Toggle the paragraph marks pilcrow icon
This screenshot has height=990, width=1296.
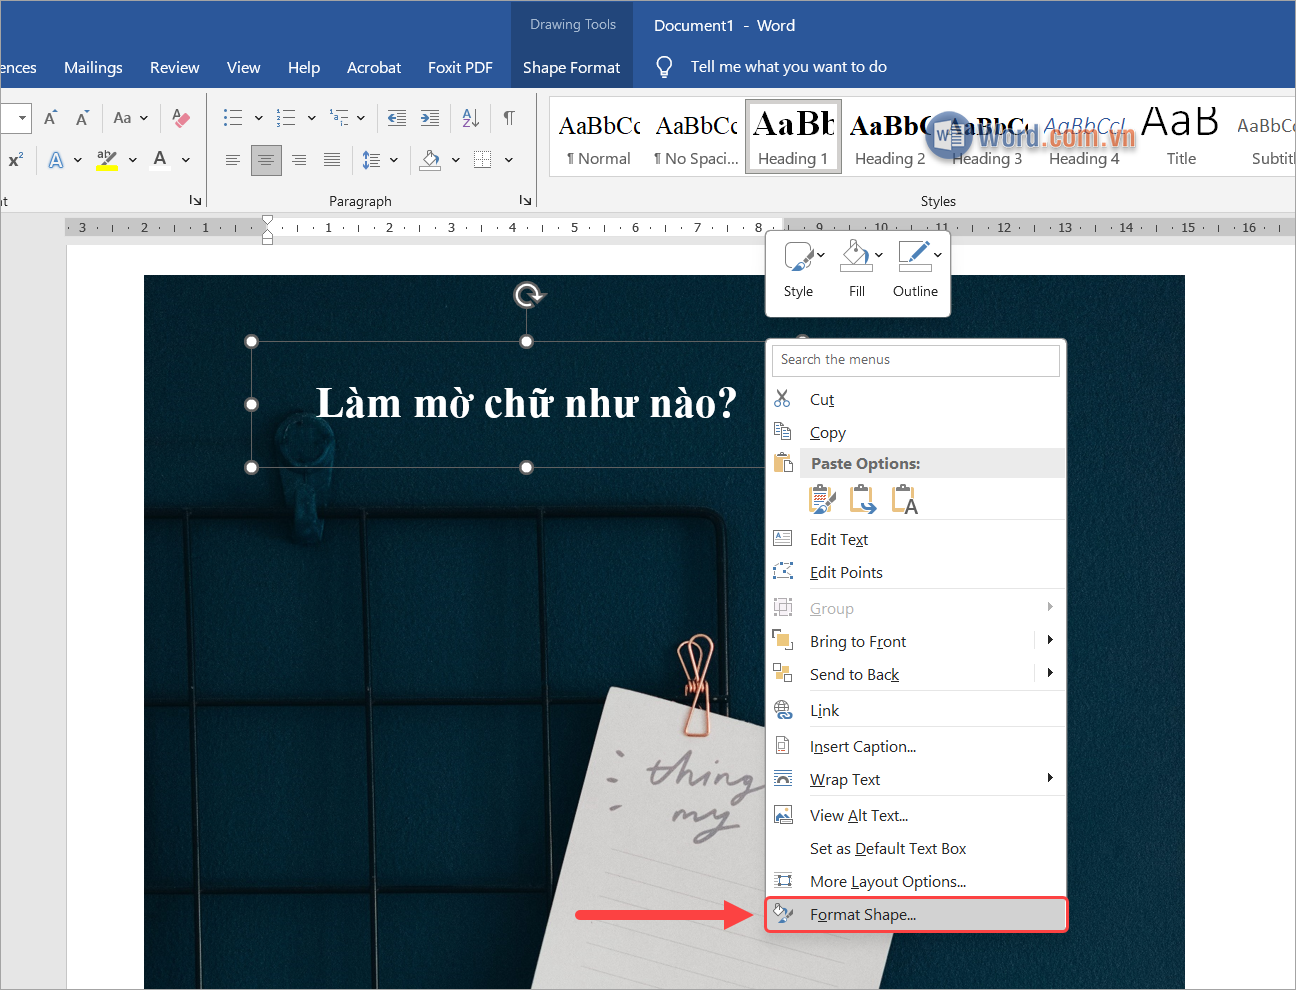click(x=509, y=118)
